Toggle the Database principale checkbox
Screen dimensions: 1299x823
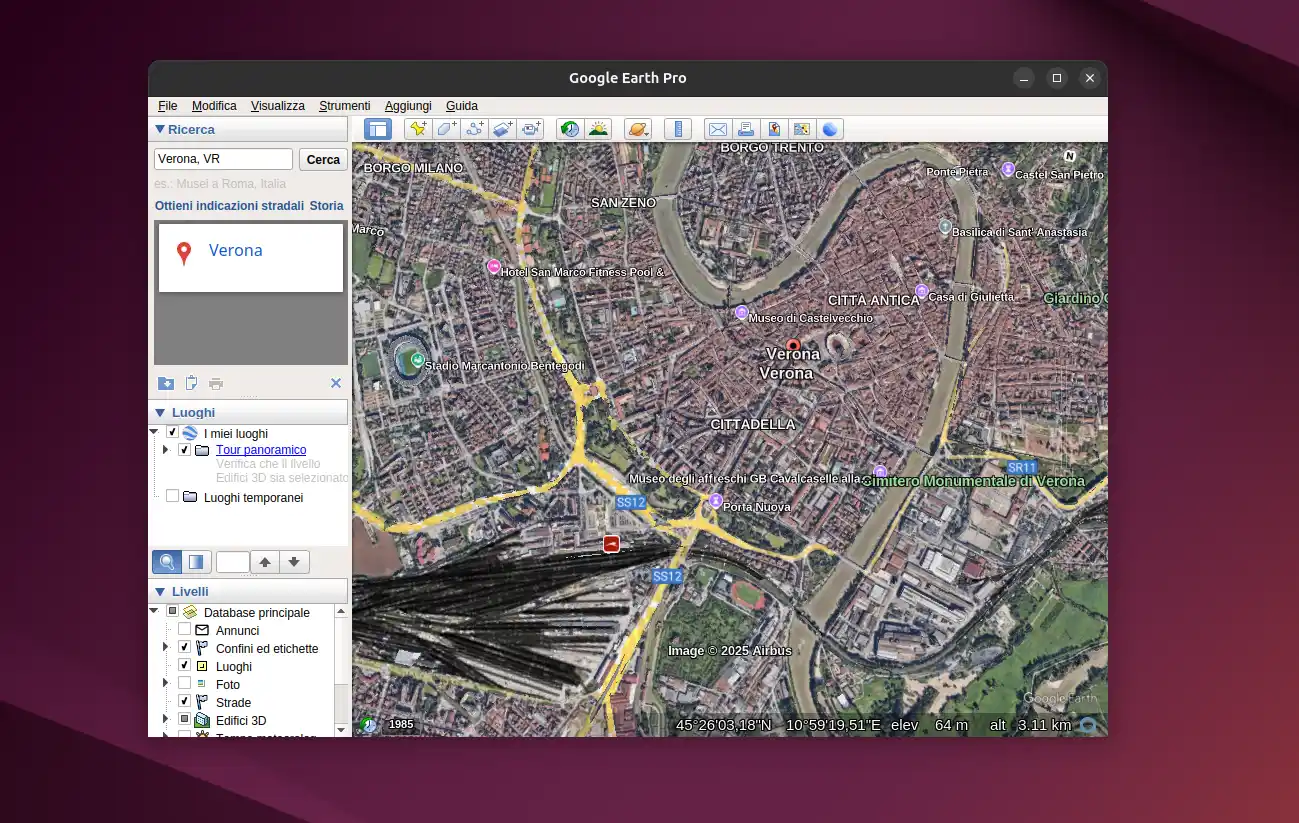pyautogui.click(x=173, y=612)
